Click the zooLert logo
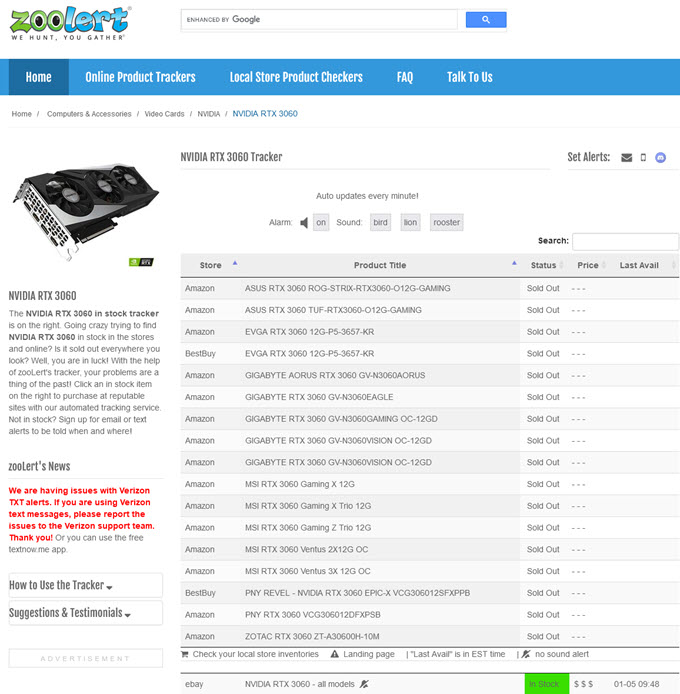 [70, 23]
